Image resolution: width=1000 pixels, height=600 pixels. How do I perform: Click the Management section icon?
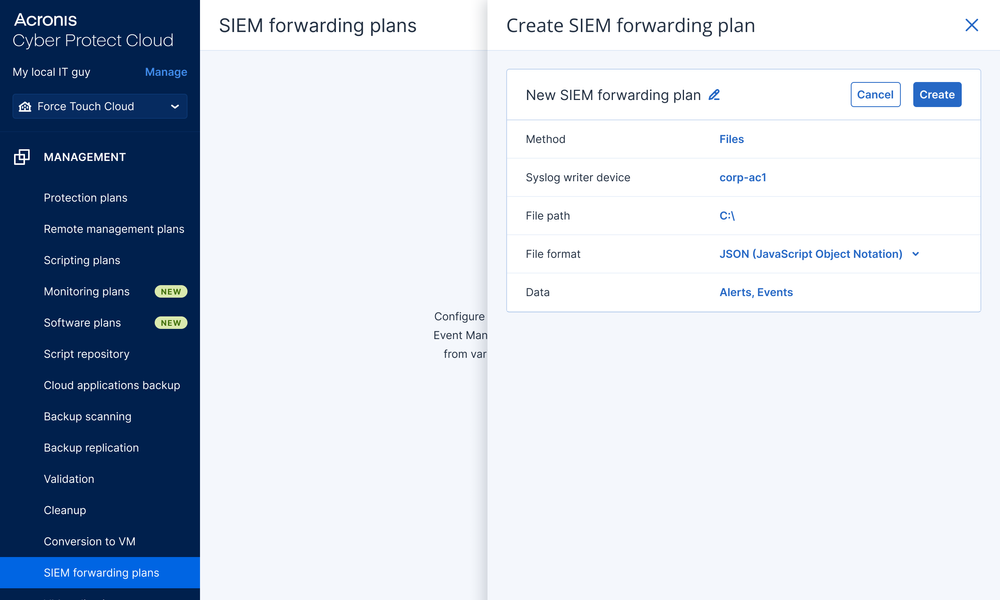21,157
